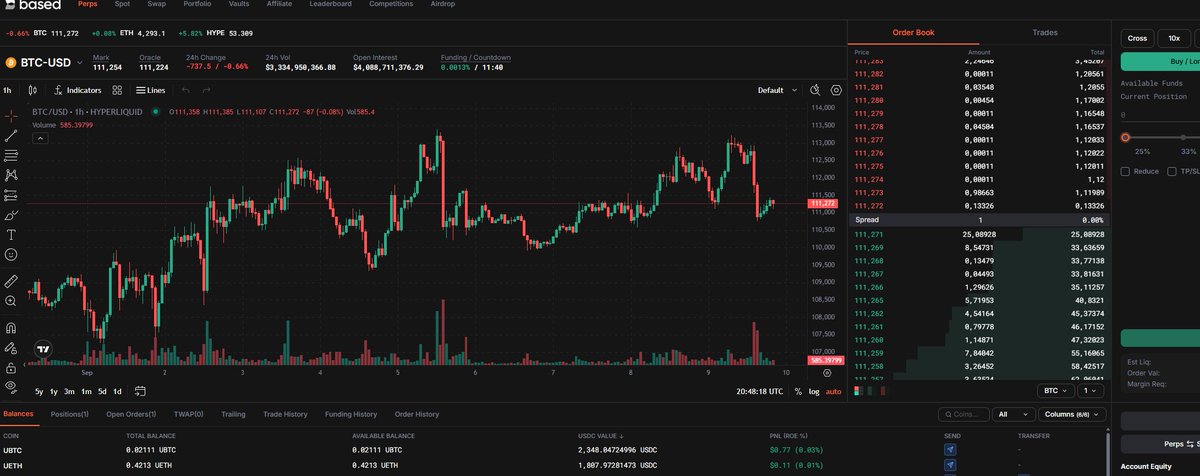The image size is (1200, 476).
Task: Select the ruler measure tool
Action: [11, 280]
